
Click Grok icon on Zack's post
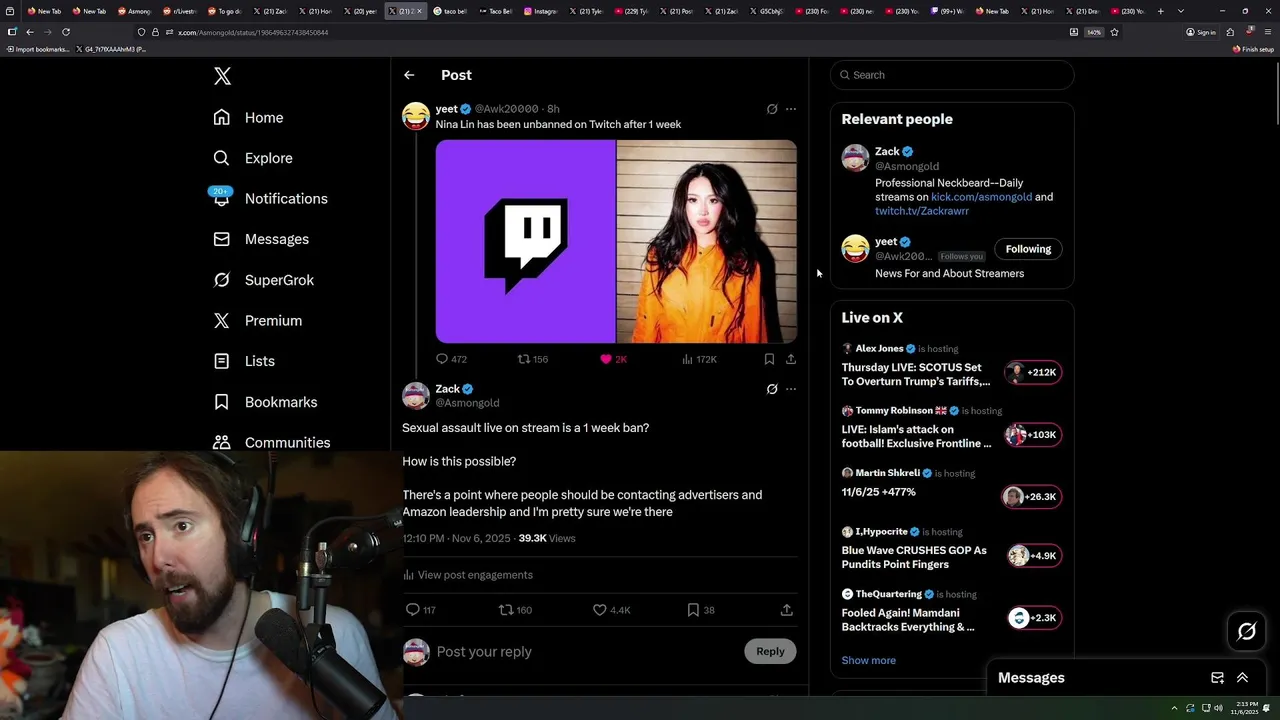pyautogui.click(x=772, y=389)
